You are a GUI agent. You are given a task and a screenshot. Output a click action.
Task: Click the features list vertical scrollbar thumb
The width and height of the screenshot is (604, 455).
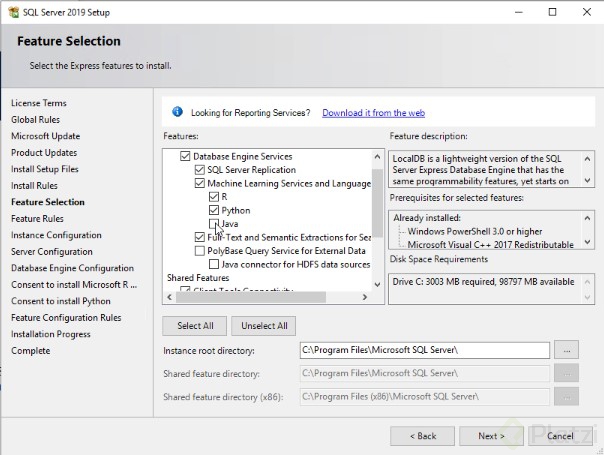[x=378, y=203]
